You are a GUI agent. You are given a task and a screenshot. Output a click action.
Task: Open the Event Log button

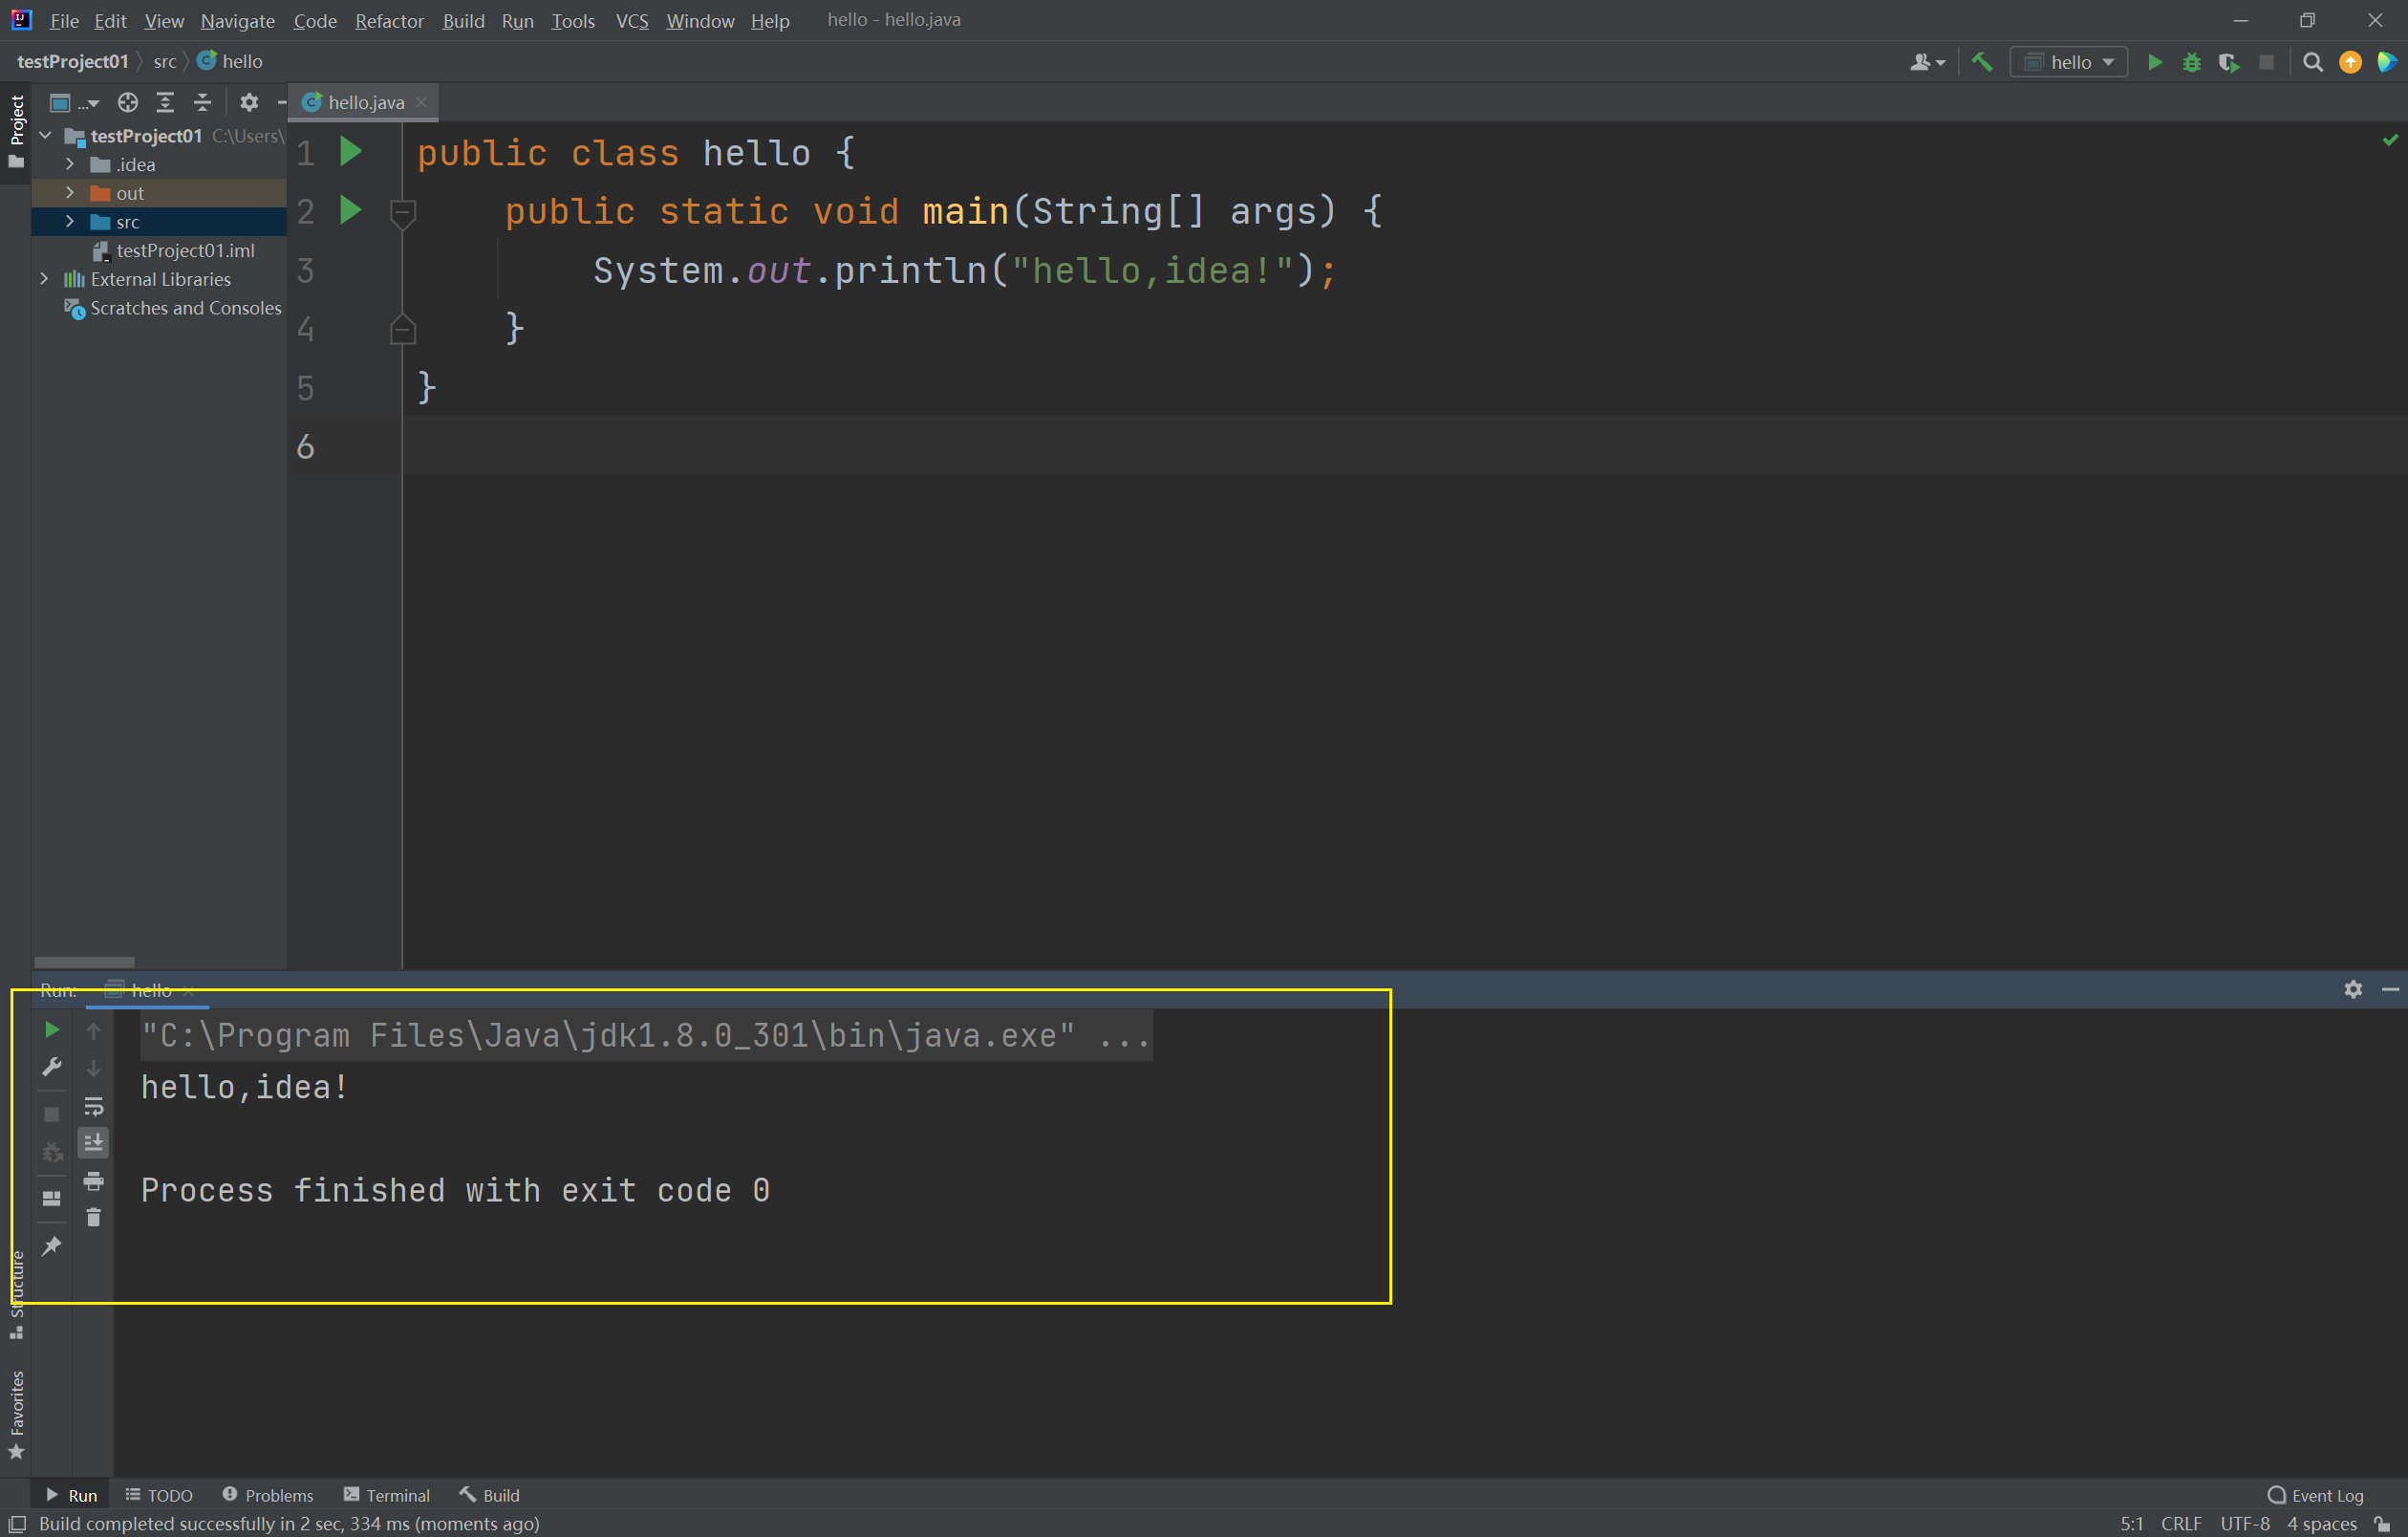pos(2315,1495)
